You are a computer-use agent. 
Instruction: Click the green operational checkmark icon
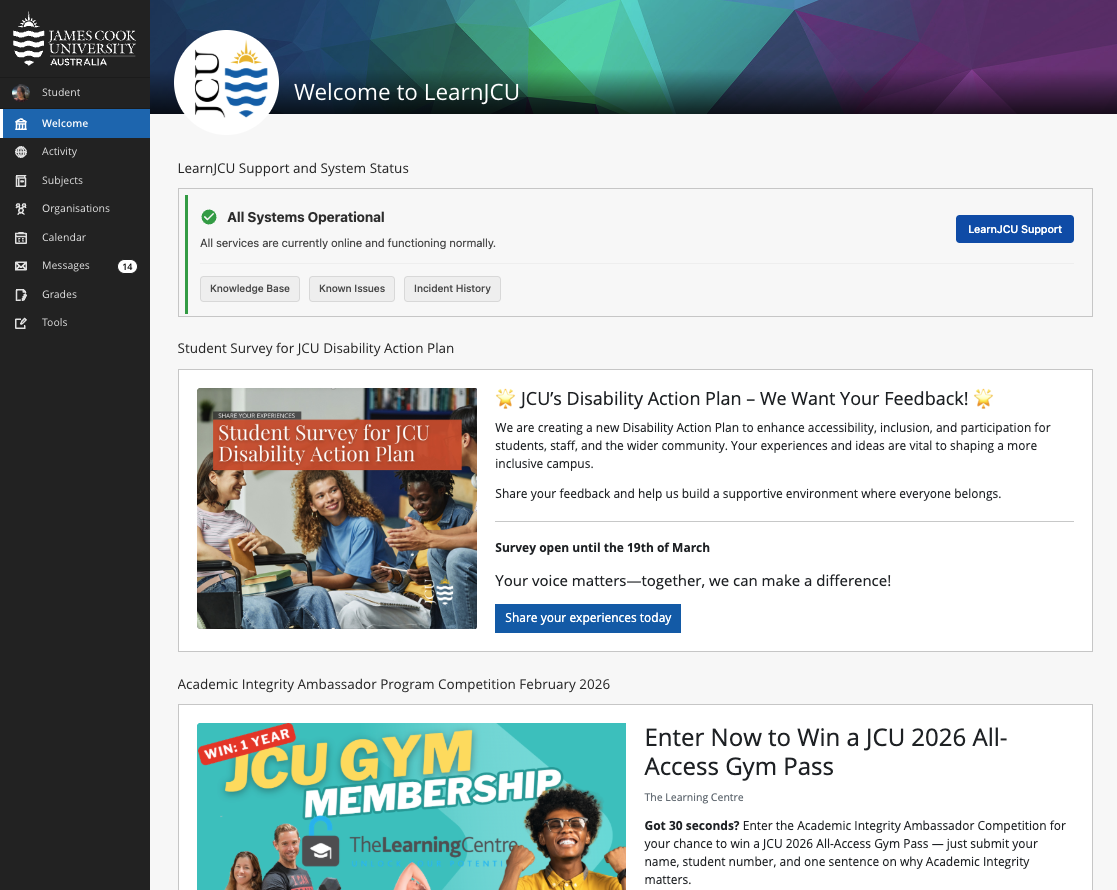point(209,217)
